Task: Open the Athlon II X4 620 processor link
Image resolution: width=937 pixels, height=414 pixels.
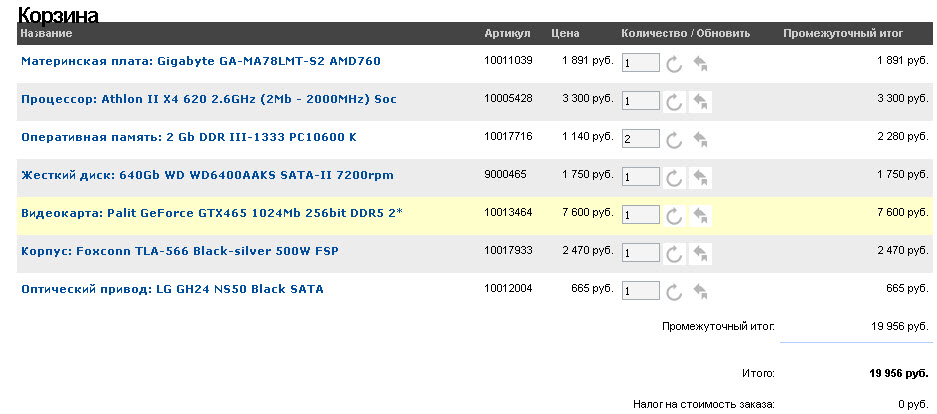Action: pyautogui.click(x=209, y=99)
